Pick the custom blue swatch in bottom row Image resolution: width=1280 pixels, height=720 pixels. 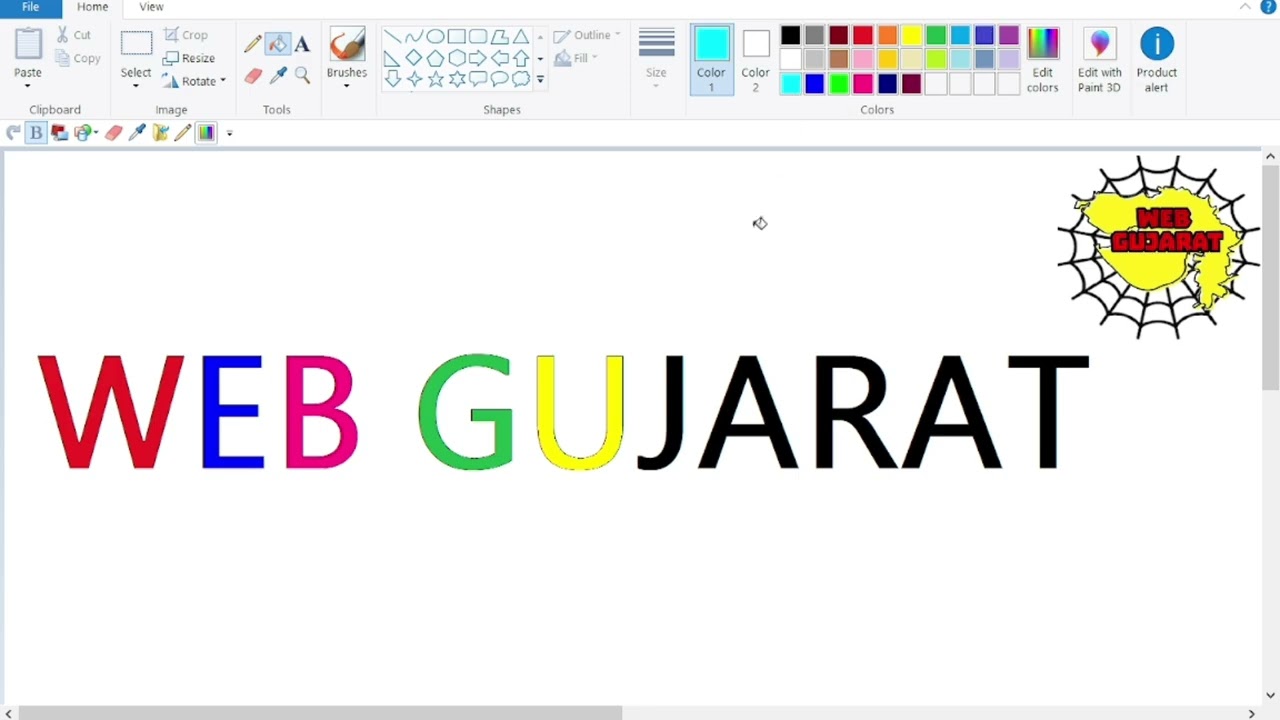(x=814, y=84)
